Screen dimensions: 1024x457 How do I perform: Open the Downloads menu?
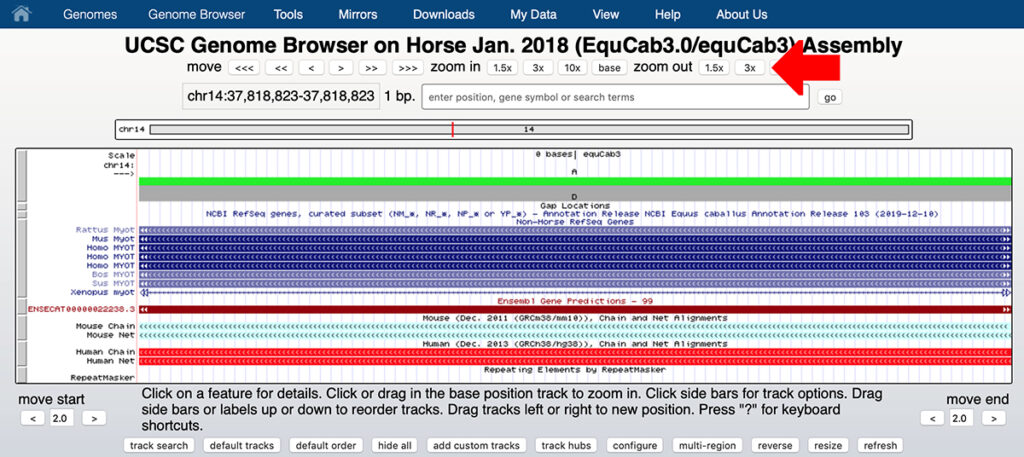point(444,14)
